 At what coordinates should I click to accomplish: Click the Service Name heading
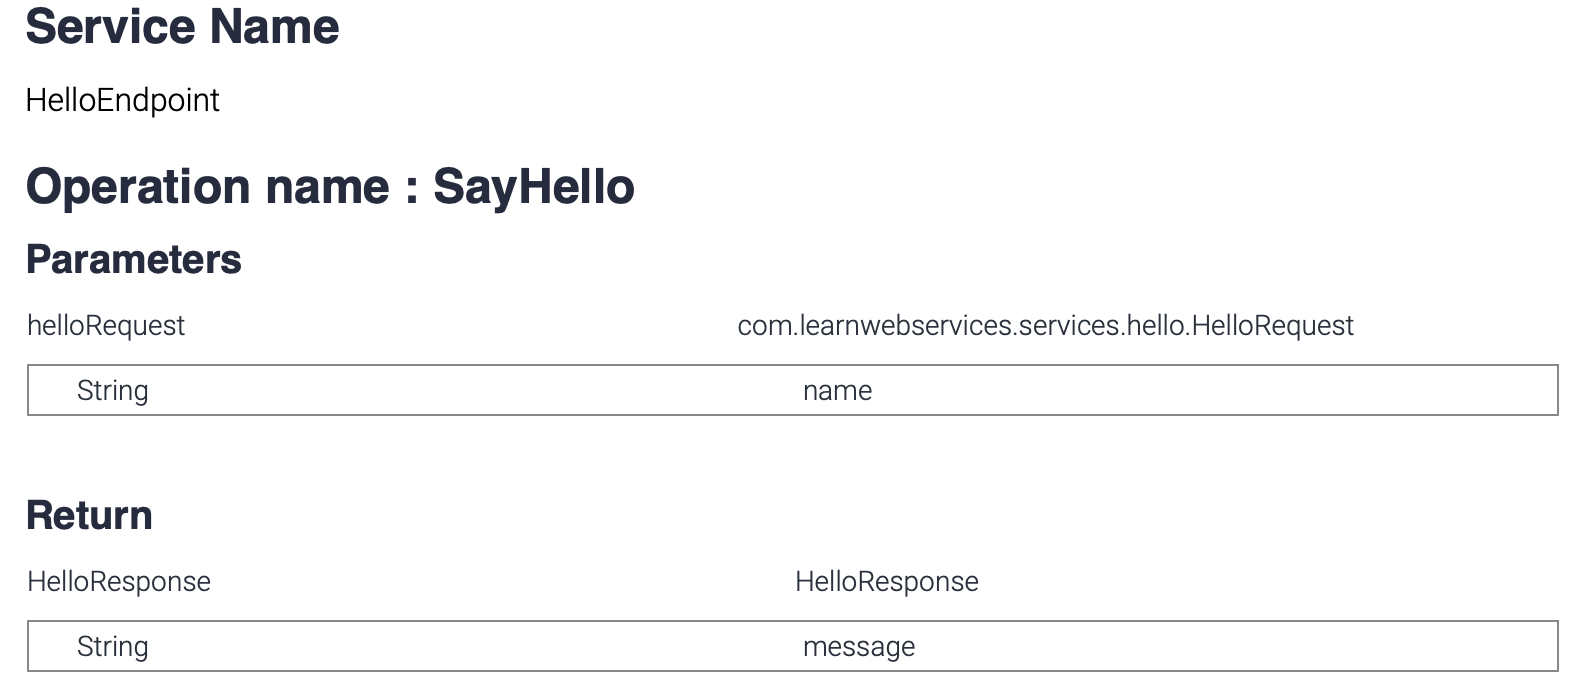pyautogui.click(x=182, y=27)
